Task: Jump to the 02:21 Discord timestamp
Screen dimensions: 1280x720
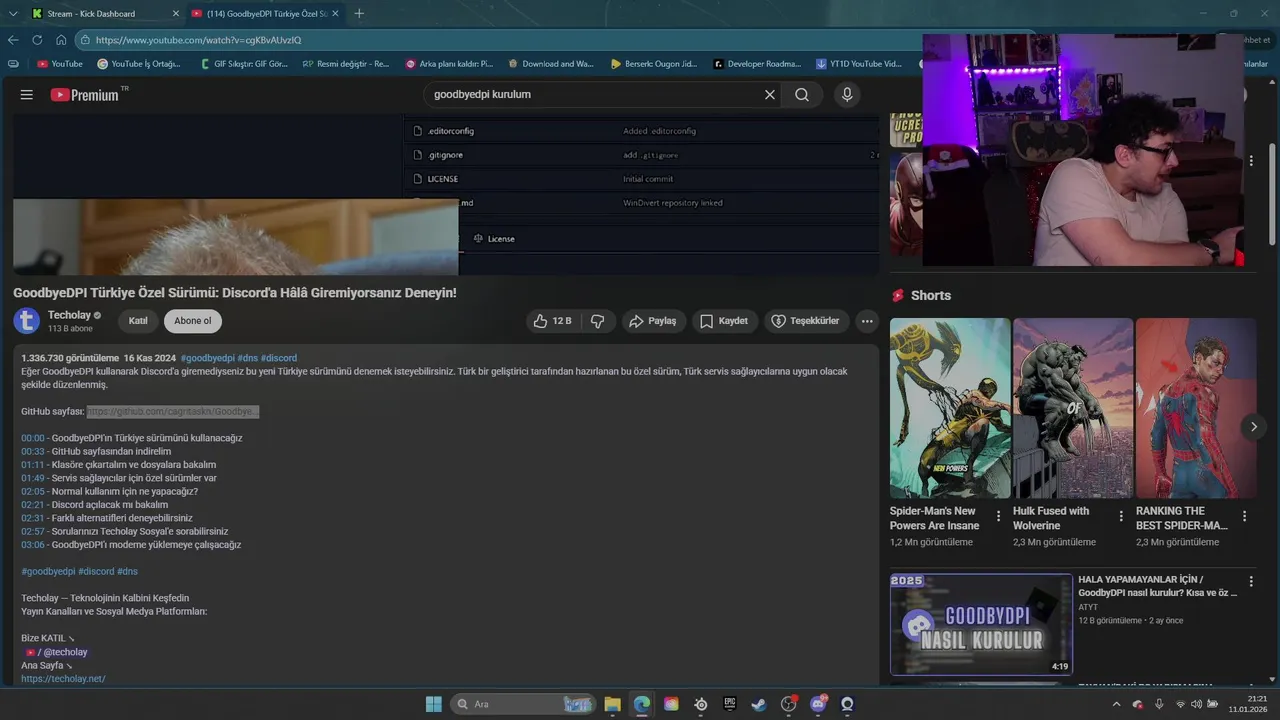Action: point(33,505)
